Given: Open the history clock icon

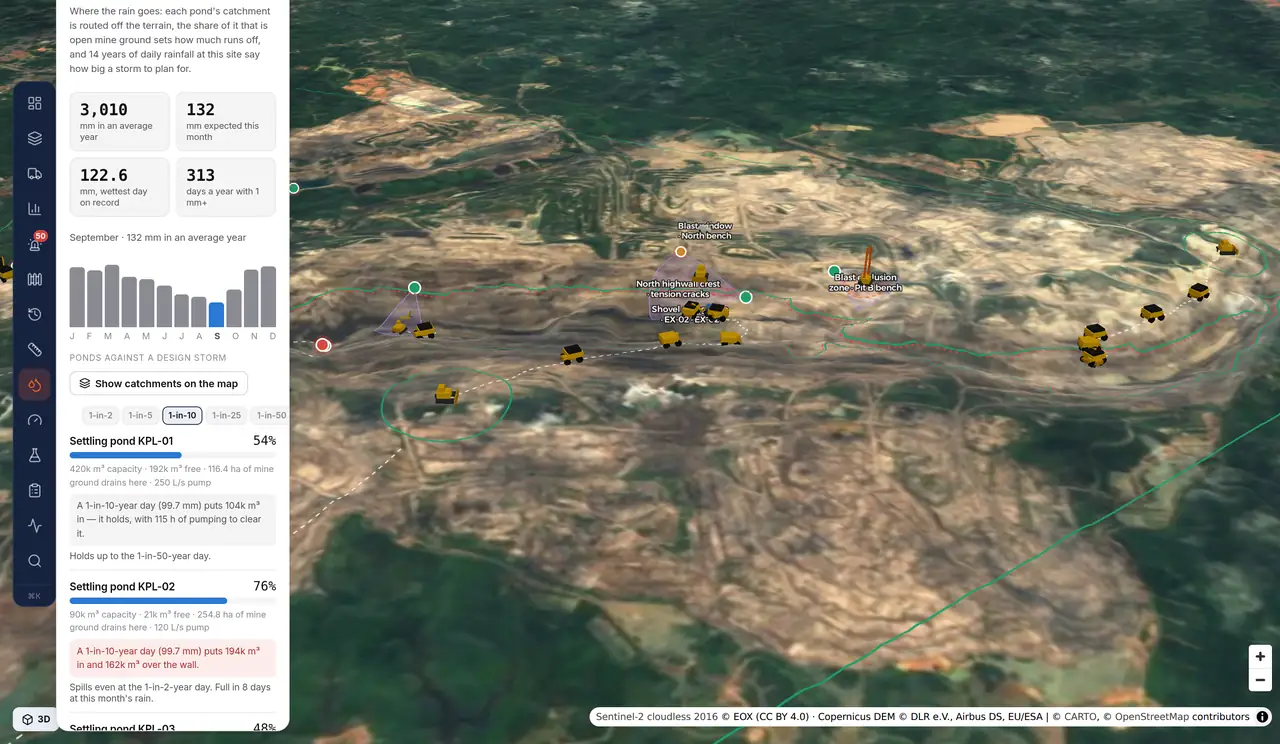Looking at the screenshot, I should [35, 314].
